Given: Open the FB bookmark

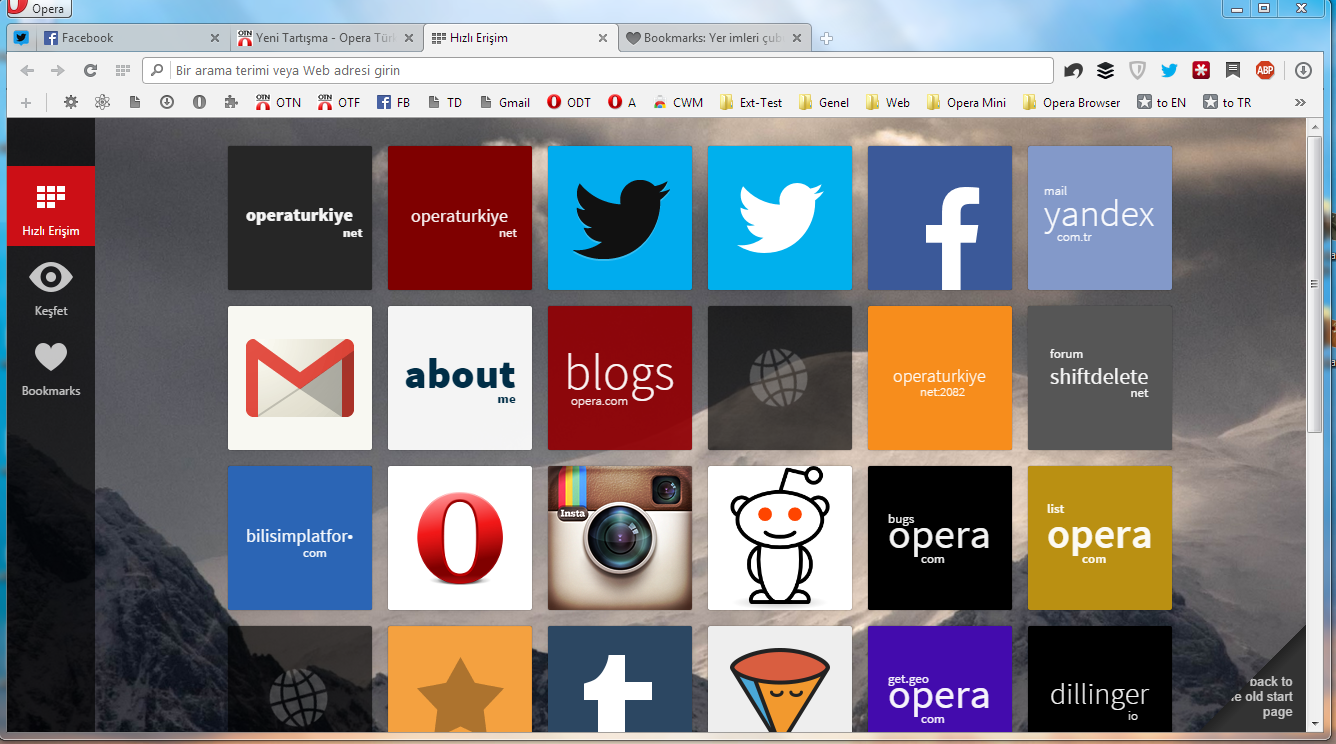Looking at the screenshot, I should [x=393, y=102].
